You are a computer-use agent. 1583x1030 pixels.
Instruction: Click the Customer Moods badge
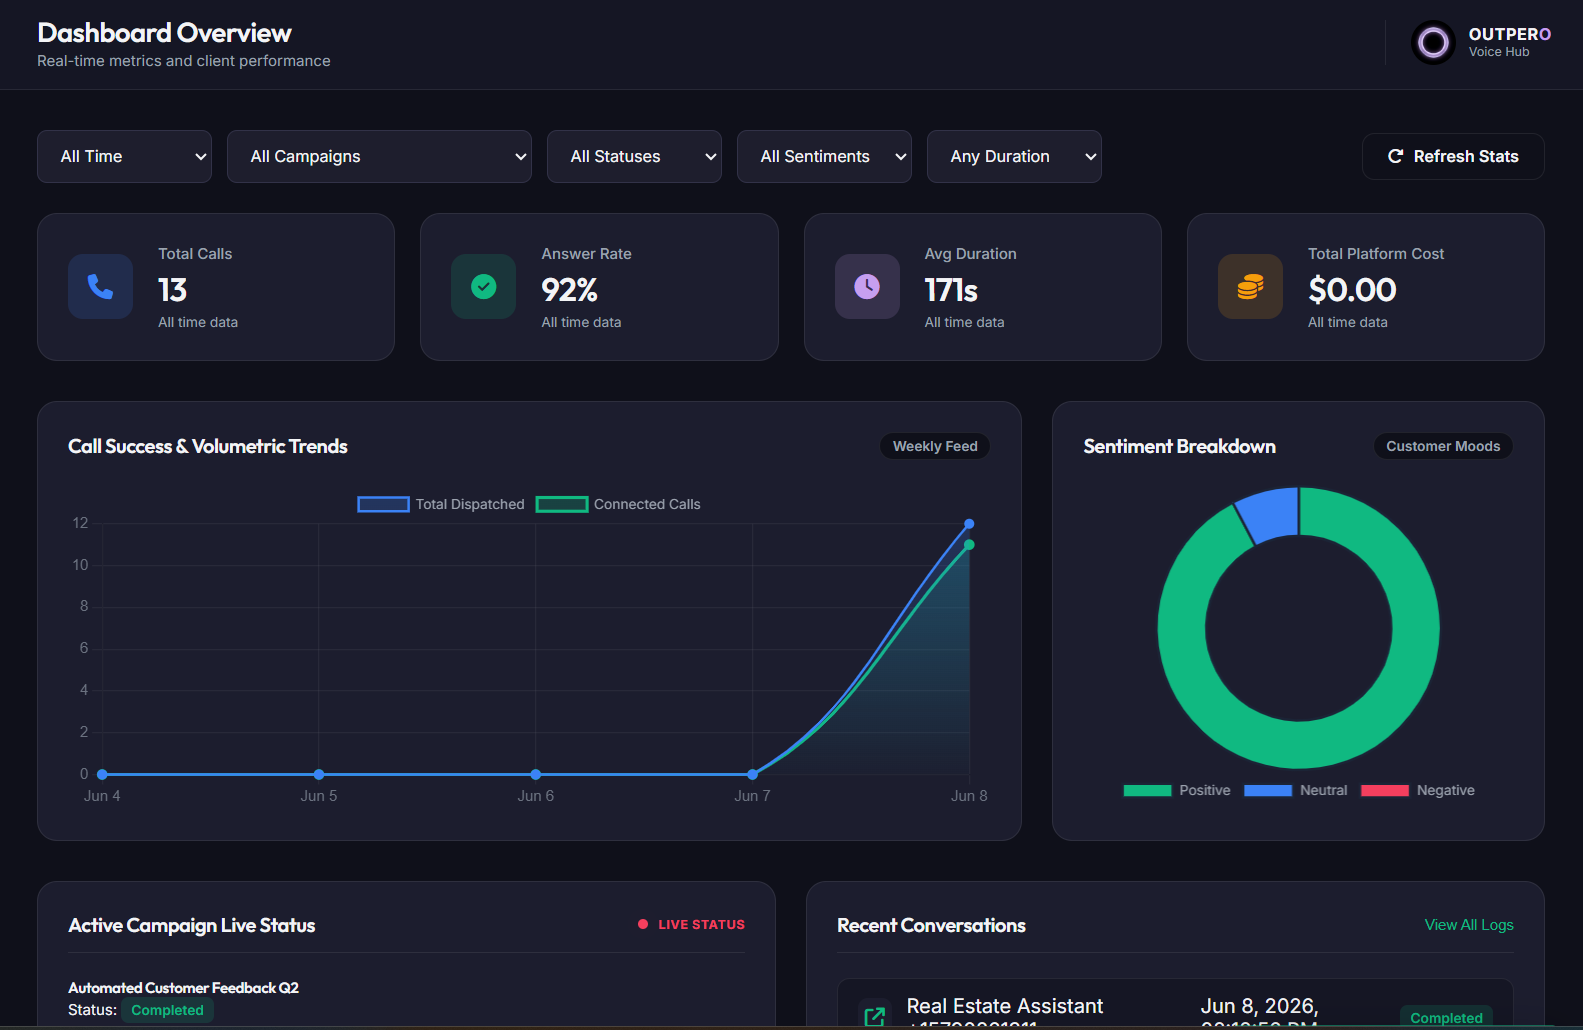tap(1443, 446)
